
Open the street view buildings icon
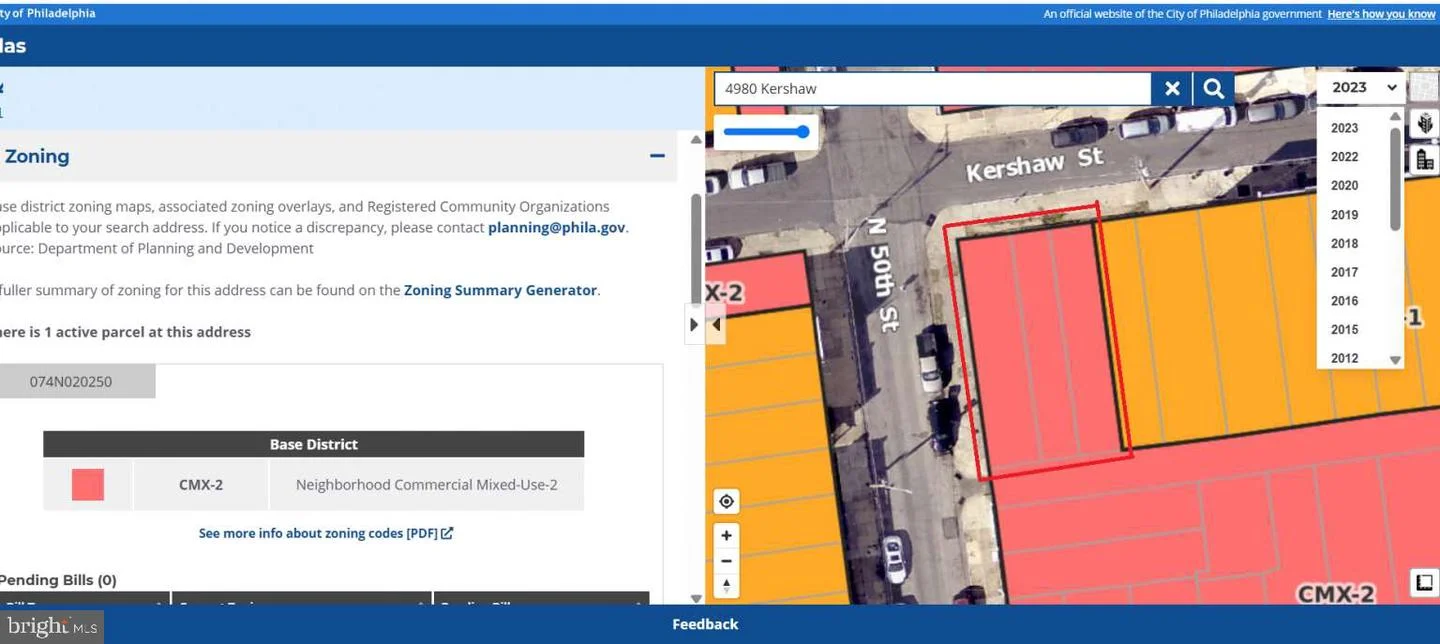click(1424, 159)
